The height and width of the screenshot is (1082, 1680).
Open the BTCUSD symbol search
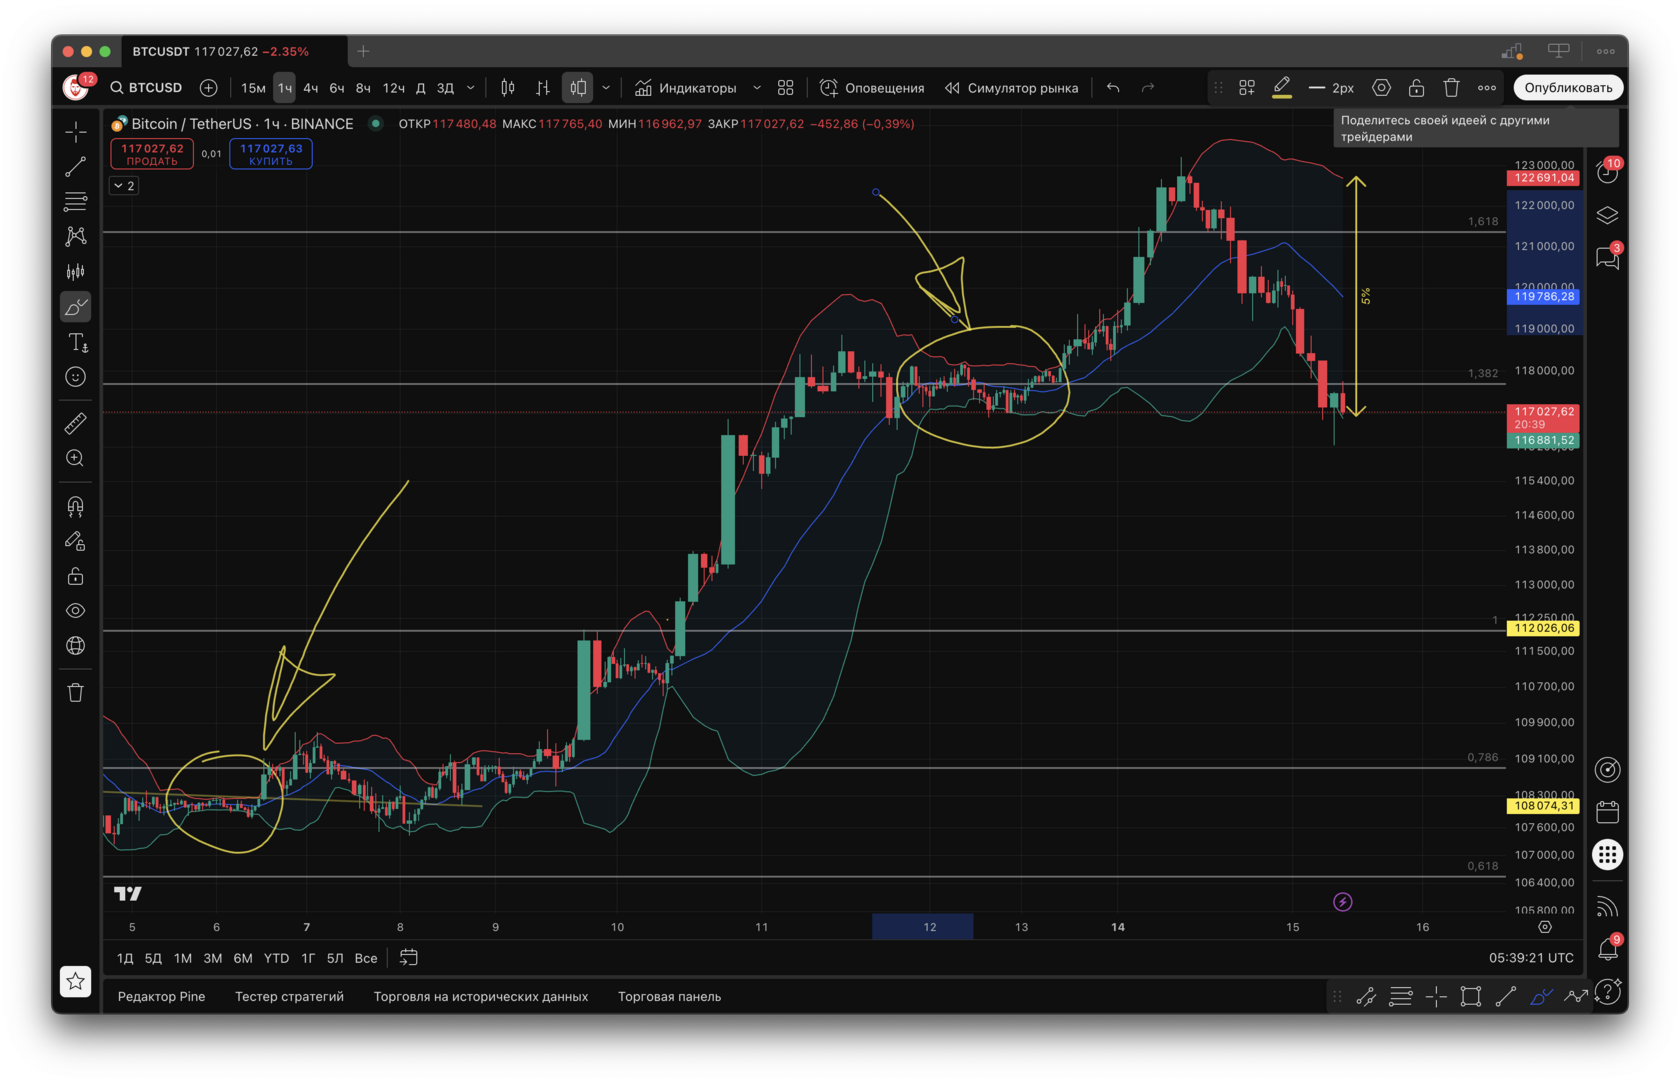click(x=147, y=88)
